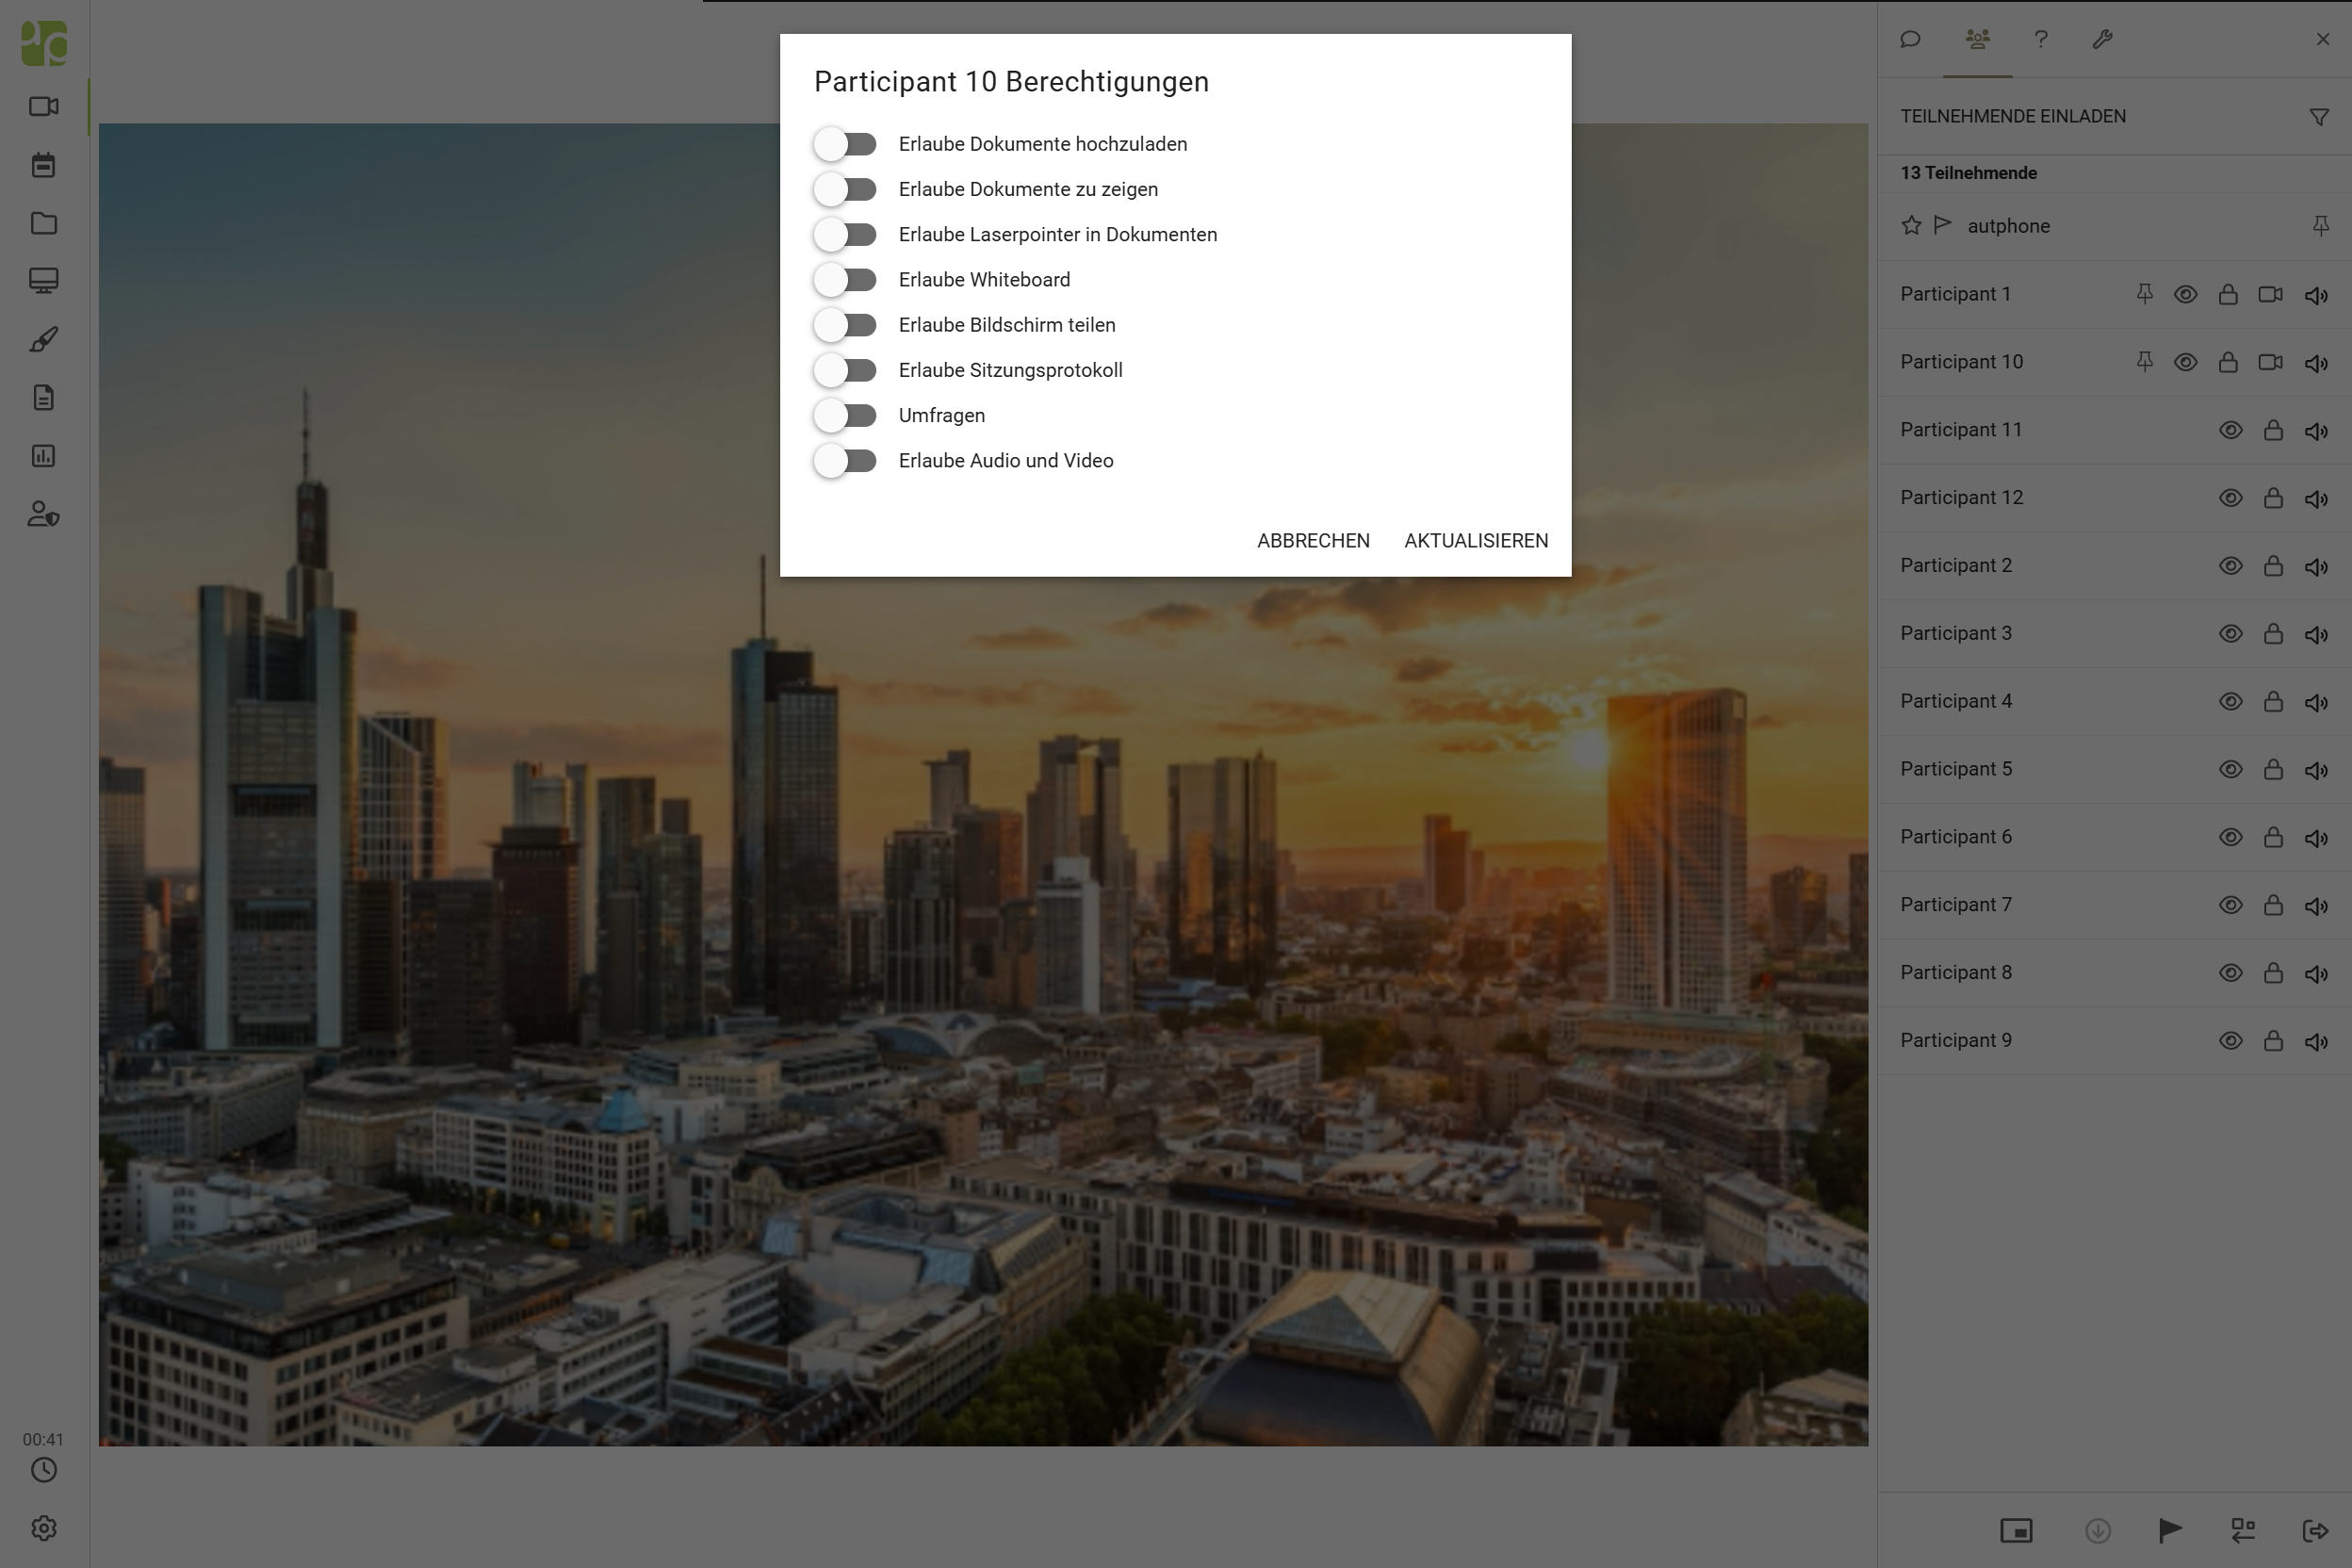Open the questions tab in panel
This screenshot has height=1568, width=2352.
(x=2041, y=39)
